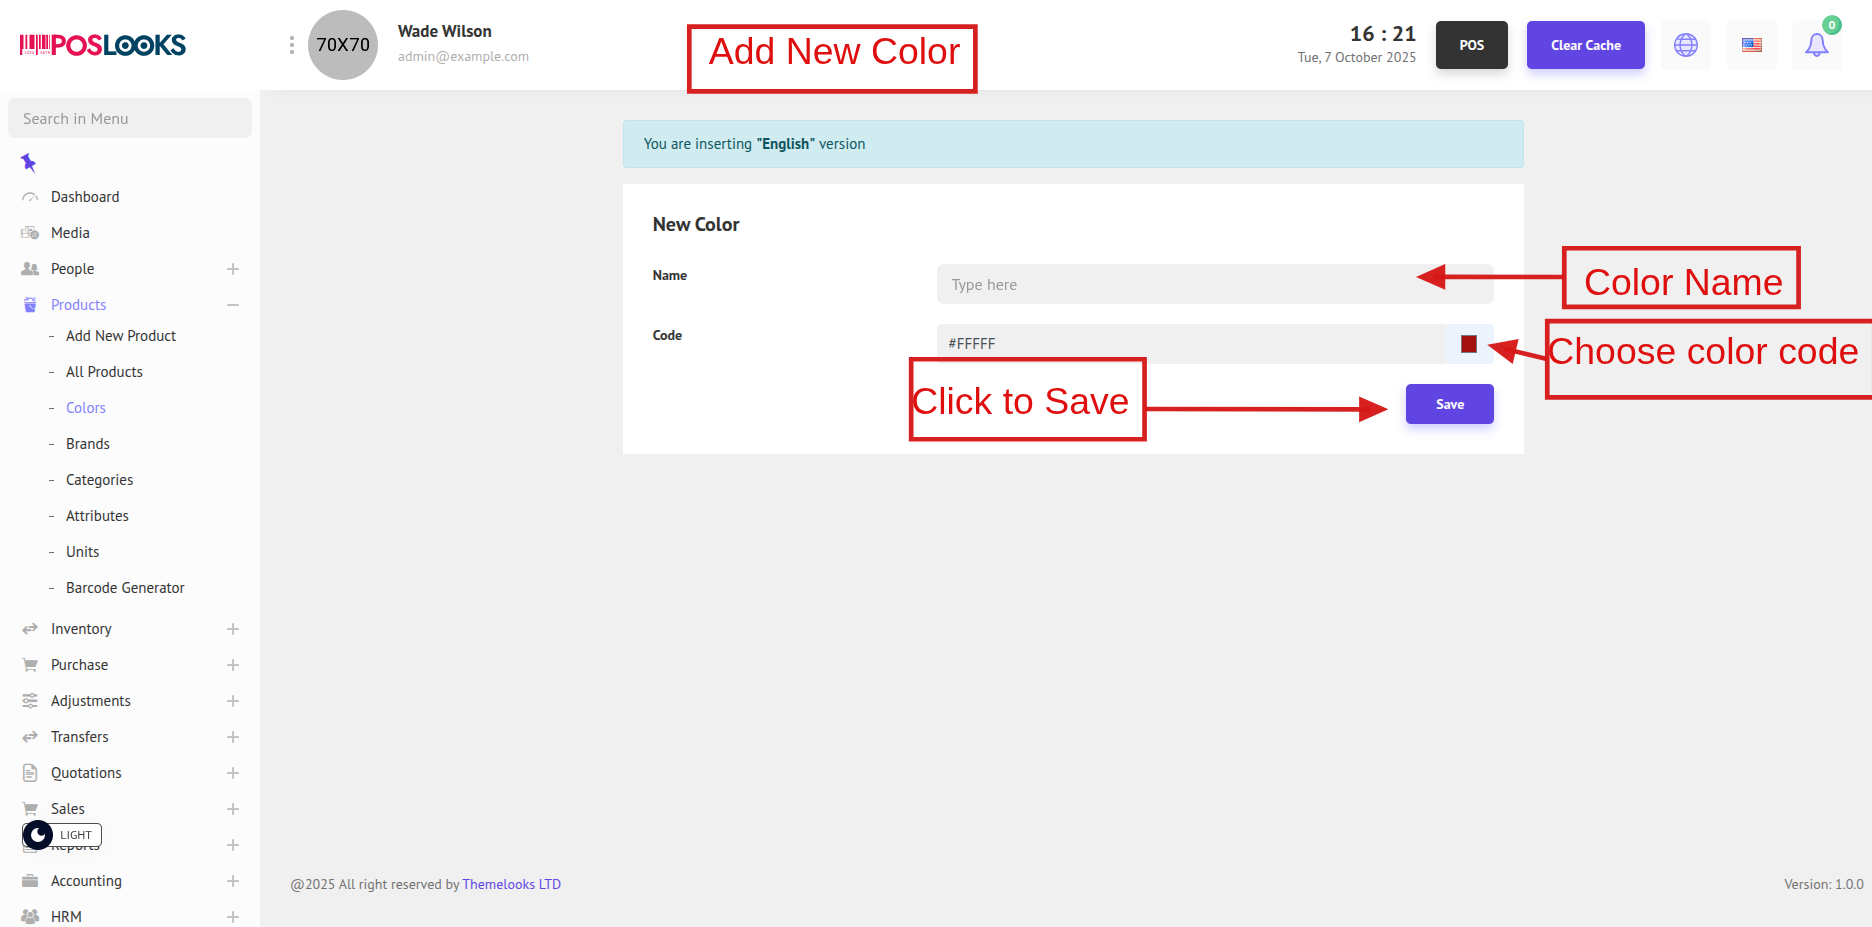Toggle the LIGHT theme mode switch
The width and height of the screenshot is (1872, 927).
coord(62,835)
